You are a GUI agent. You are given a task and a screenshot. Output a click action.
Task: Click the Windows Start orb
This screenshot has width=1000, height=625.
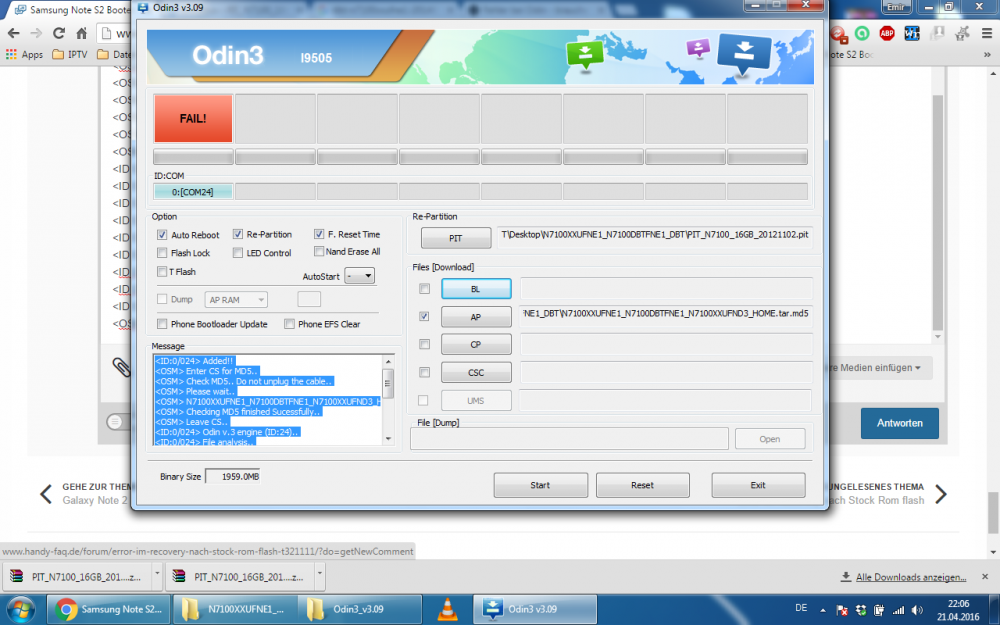(20, 607)
